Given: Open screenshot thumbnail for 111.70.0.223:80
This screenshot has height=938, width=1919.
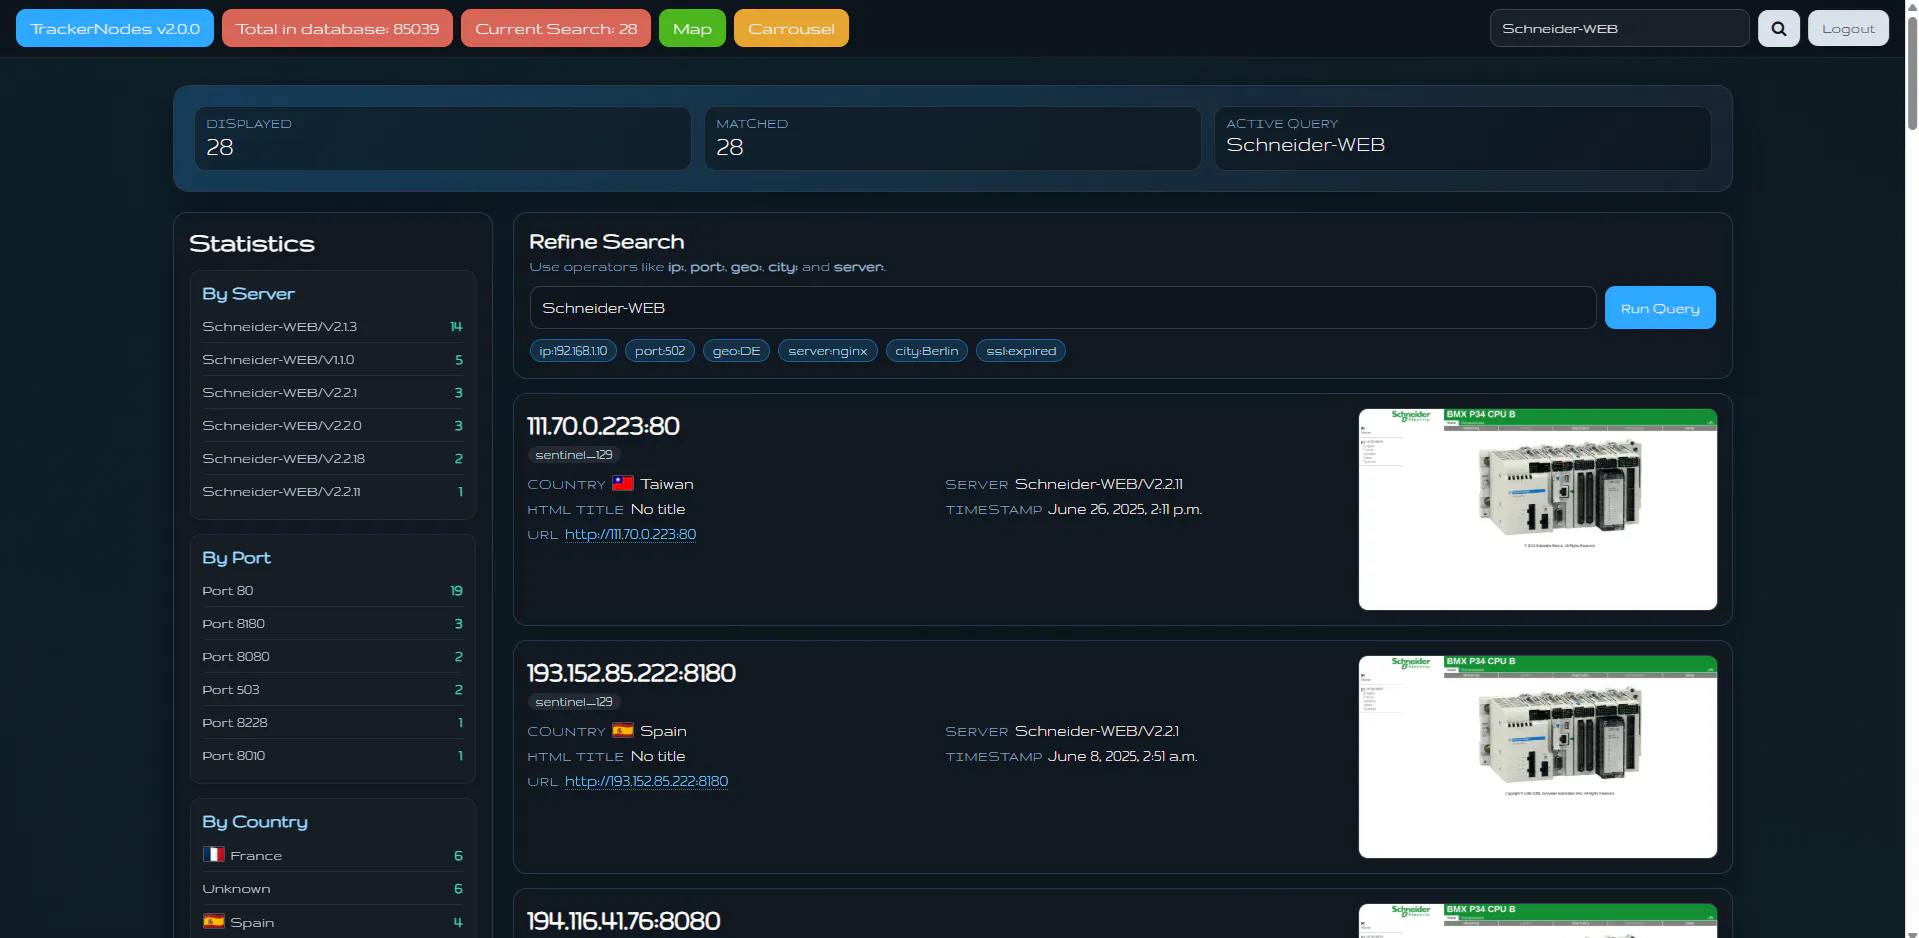Looking at the screenshot, I should (x=1537, y=509).
